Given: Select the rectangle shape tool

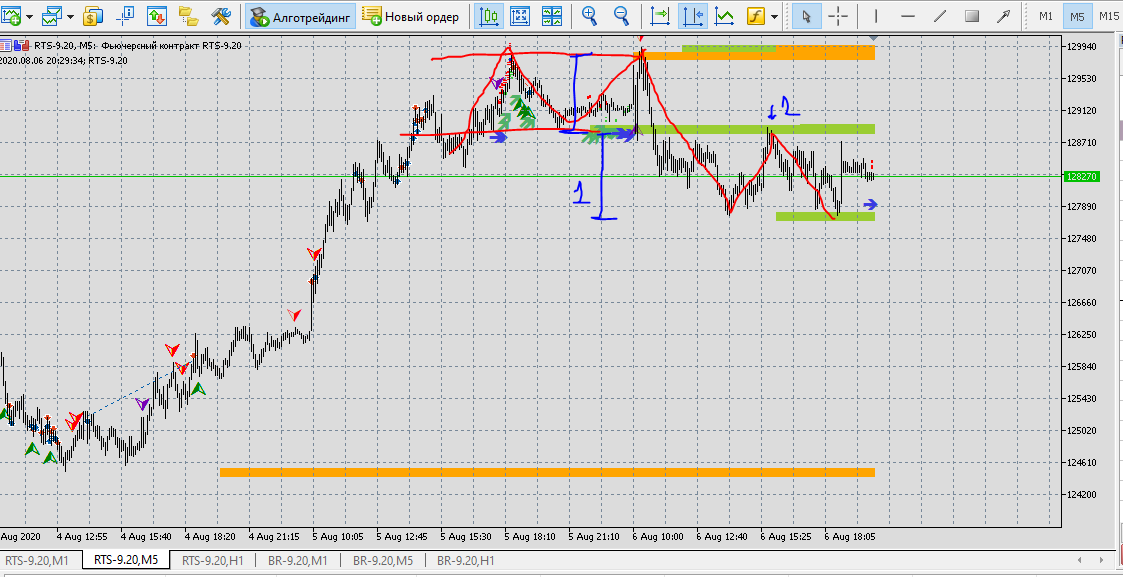Looking at the screenshot, I should (x=972, y=16).
